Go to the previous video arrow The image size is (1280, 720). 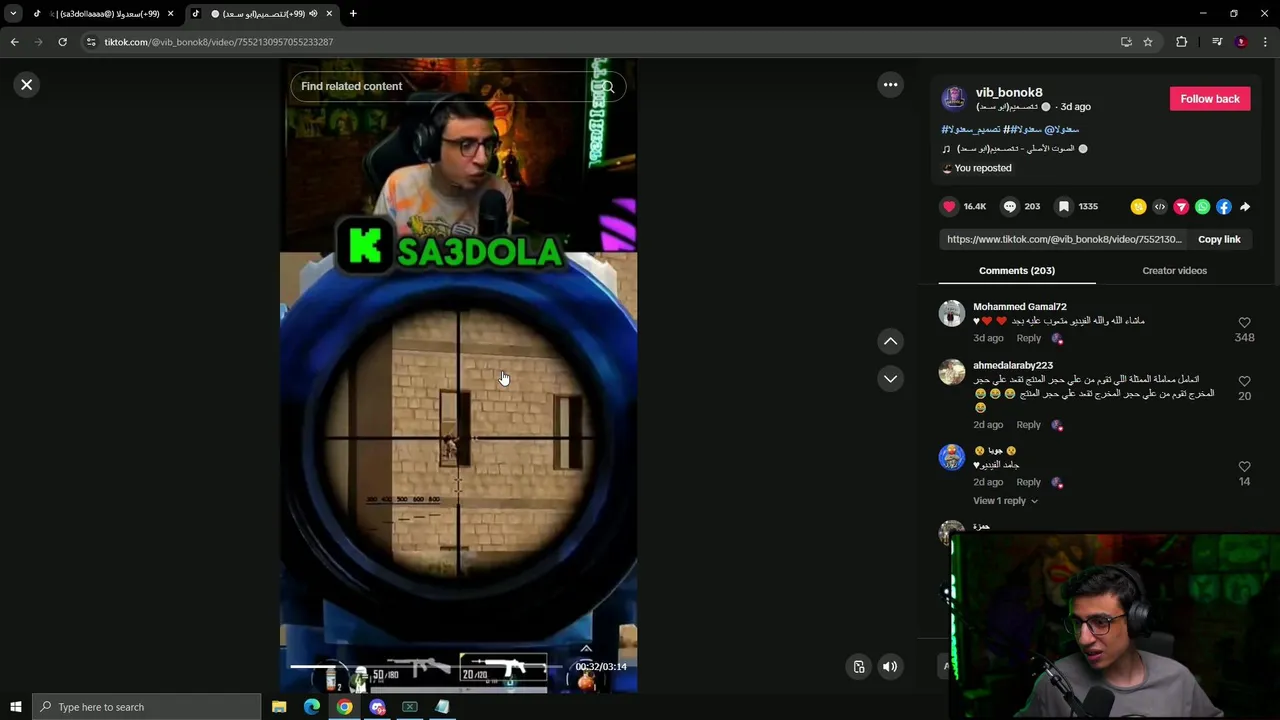[890, 342]
